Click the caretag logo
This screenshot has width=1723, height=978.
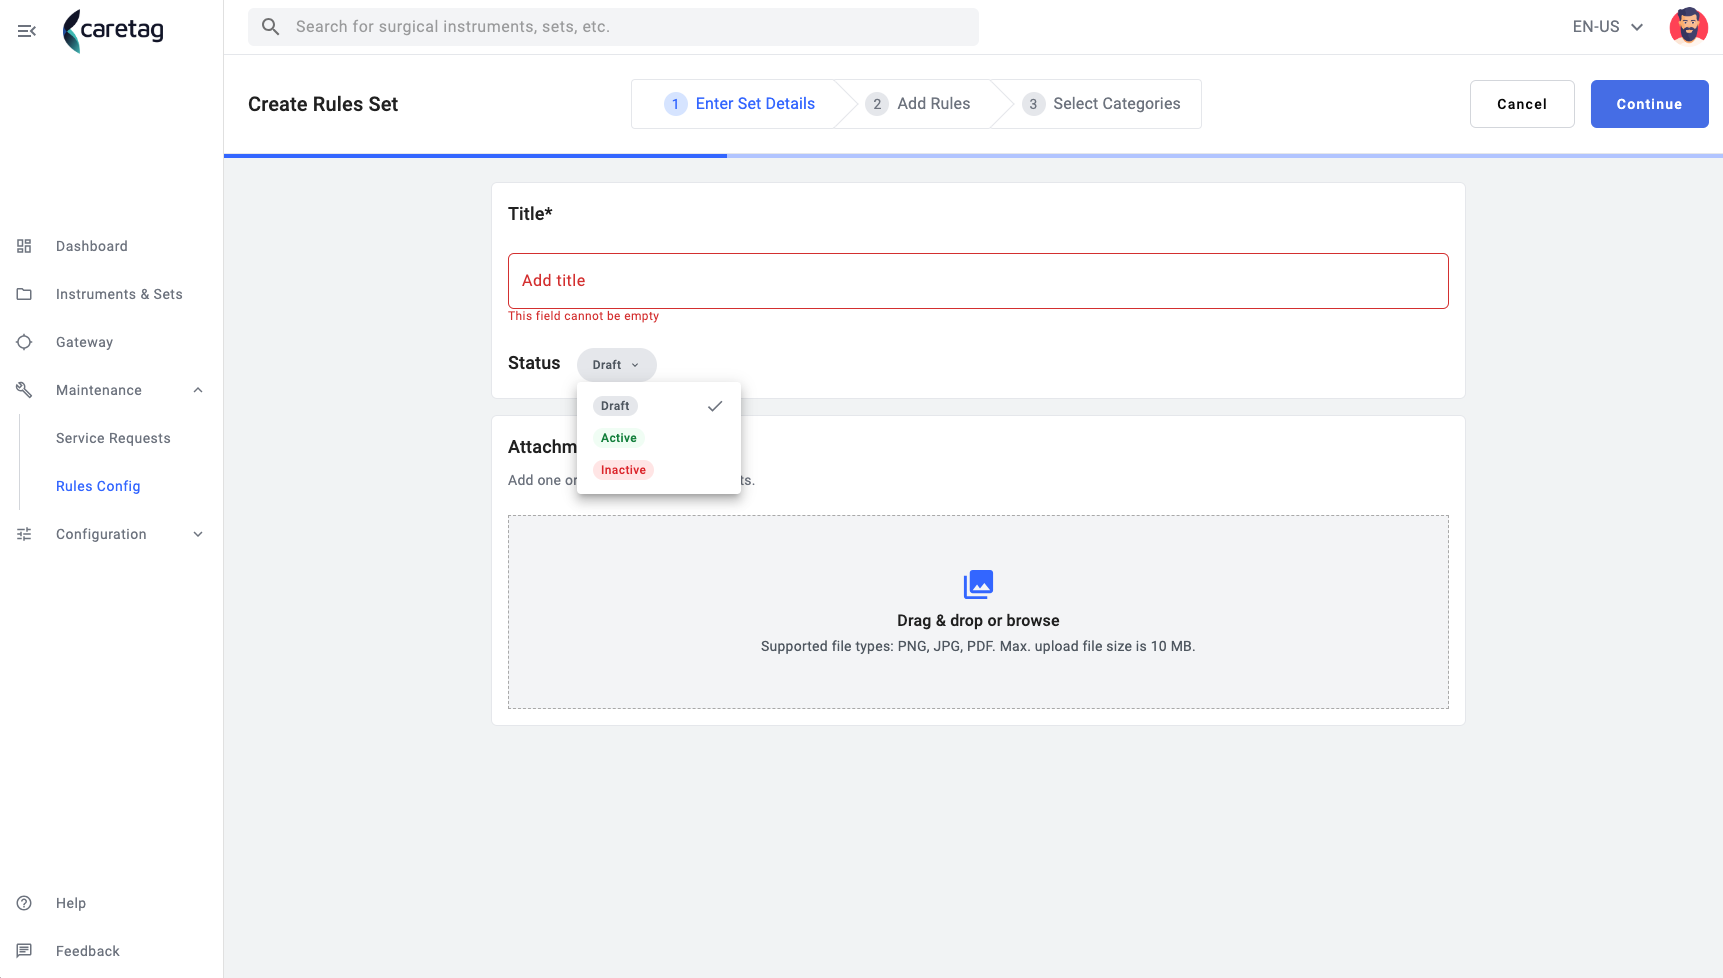click(x=113, y=30)
